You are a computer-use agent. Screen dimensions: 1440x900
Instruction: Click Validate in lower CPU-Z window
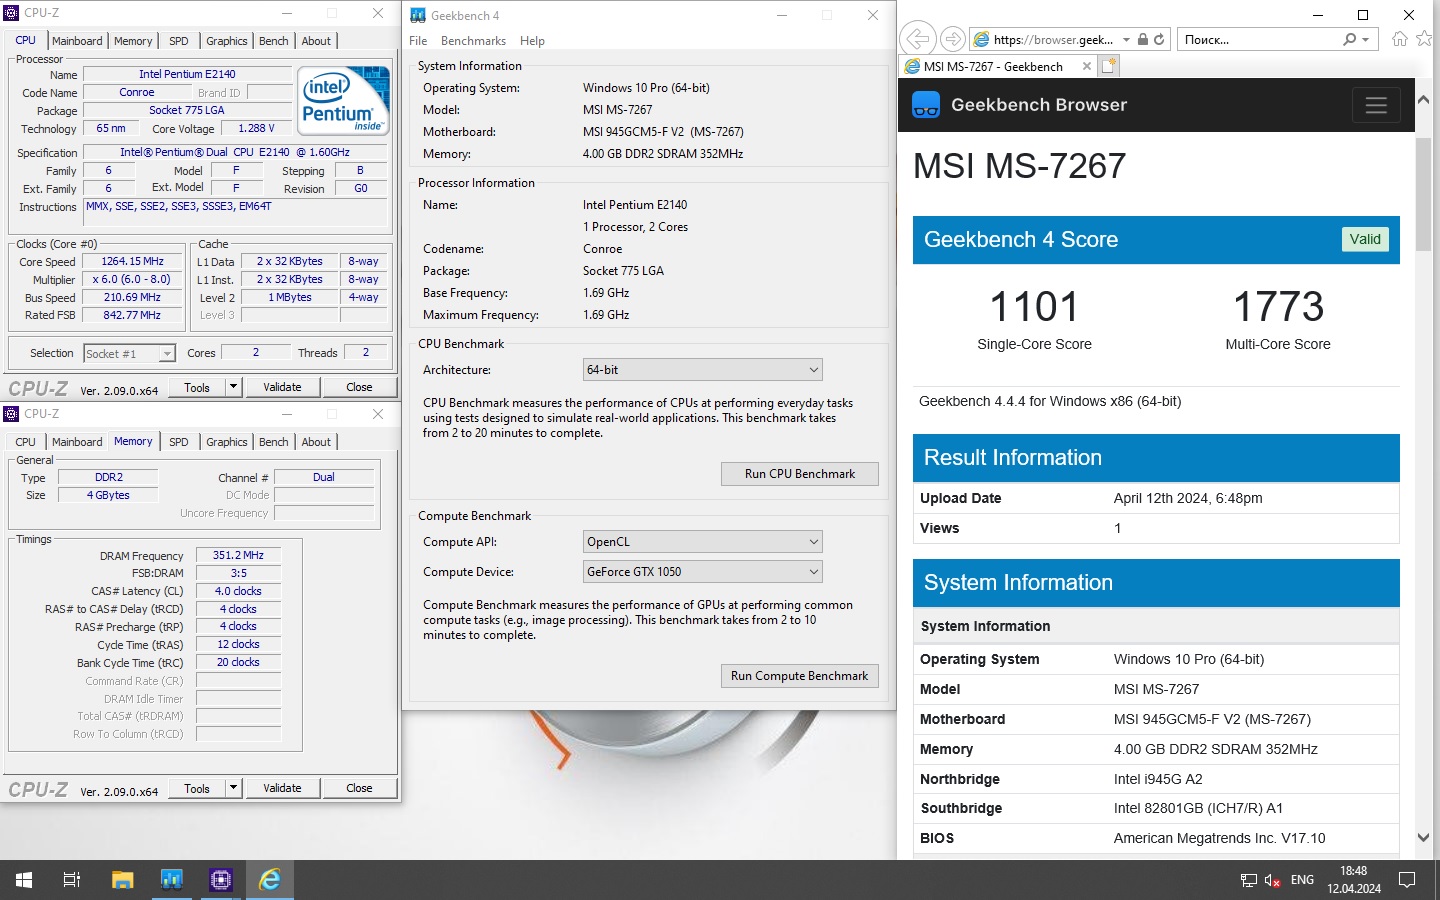click(x=282, y=788)
